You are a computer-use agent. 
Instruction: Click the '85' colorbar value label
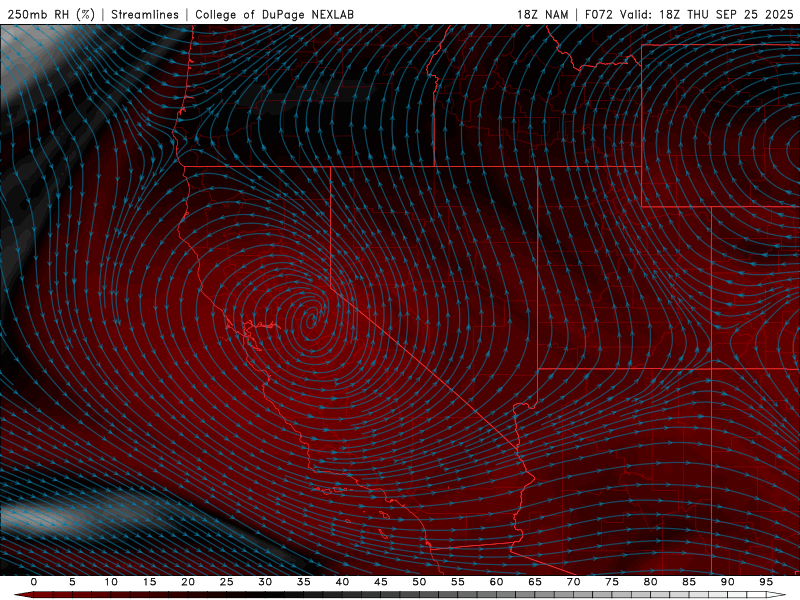688,582
